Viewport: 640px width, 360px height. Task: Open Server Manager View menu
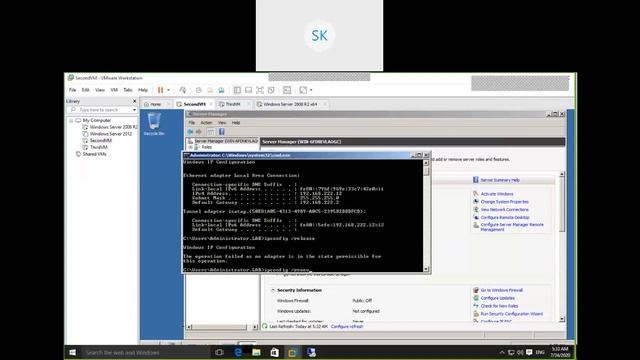[222, 123]
